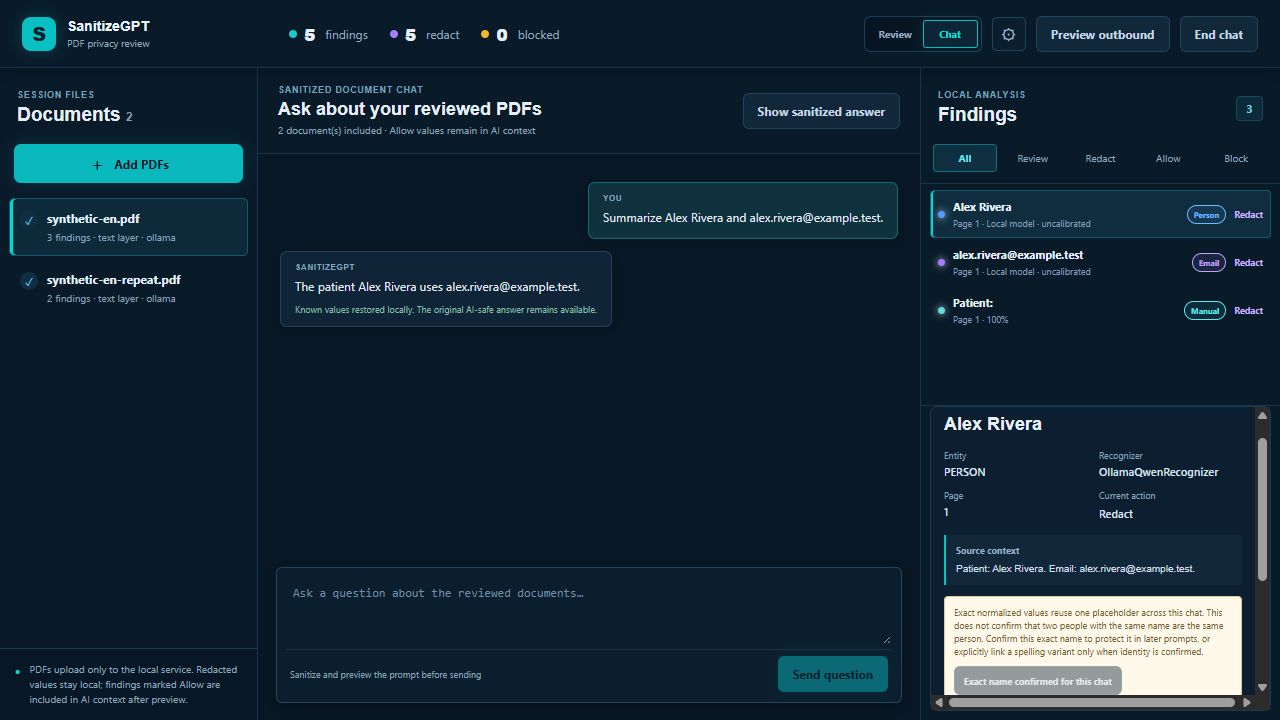Click the findings count badge showing 3
Screen dimensions: 1280x720
coord(1249,110)
